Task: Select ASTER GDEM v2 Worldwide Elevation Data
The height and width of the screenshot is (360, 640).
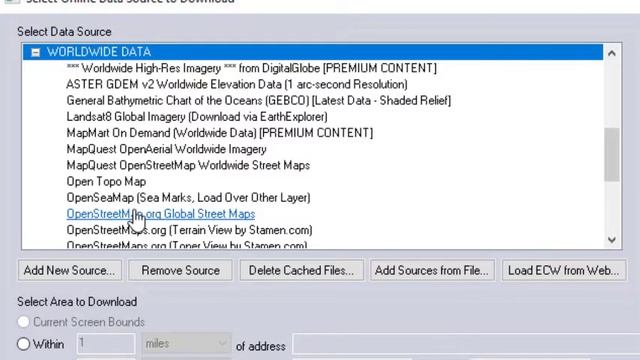Action: click(x=237, y=84)
